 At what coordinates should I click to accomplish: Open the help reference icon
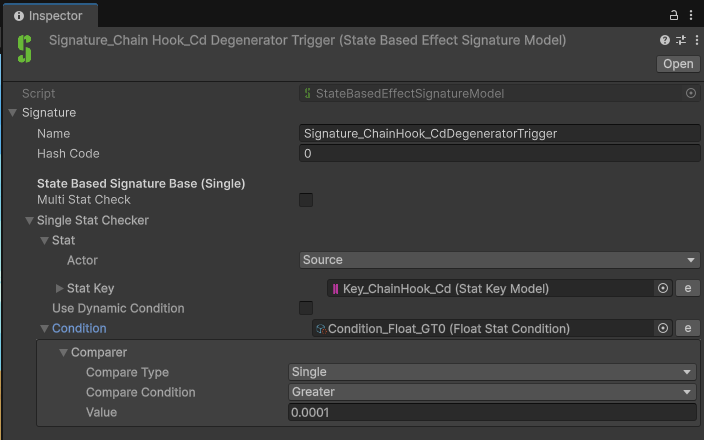click(x=664, y=40)
